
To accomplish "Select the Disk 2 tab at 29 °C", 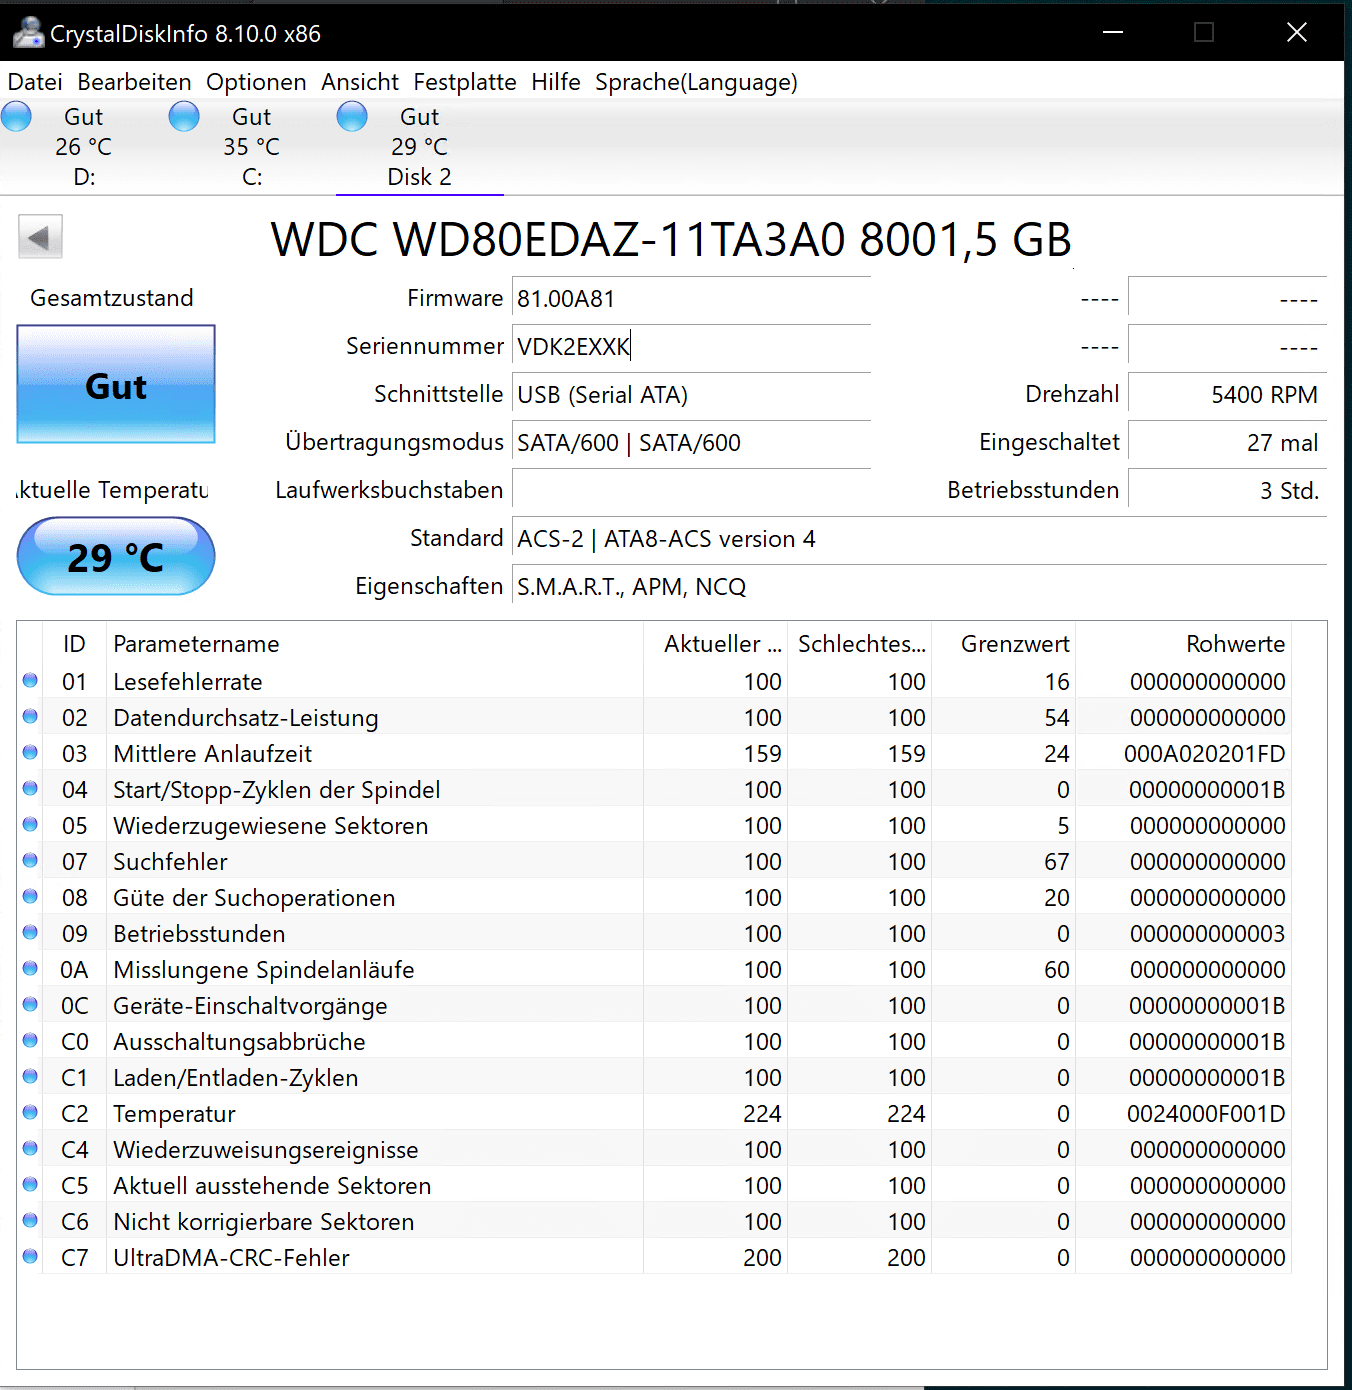I will click(420, 147).
